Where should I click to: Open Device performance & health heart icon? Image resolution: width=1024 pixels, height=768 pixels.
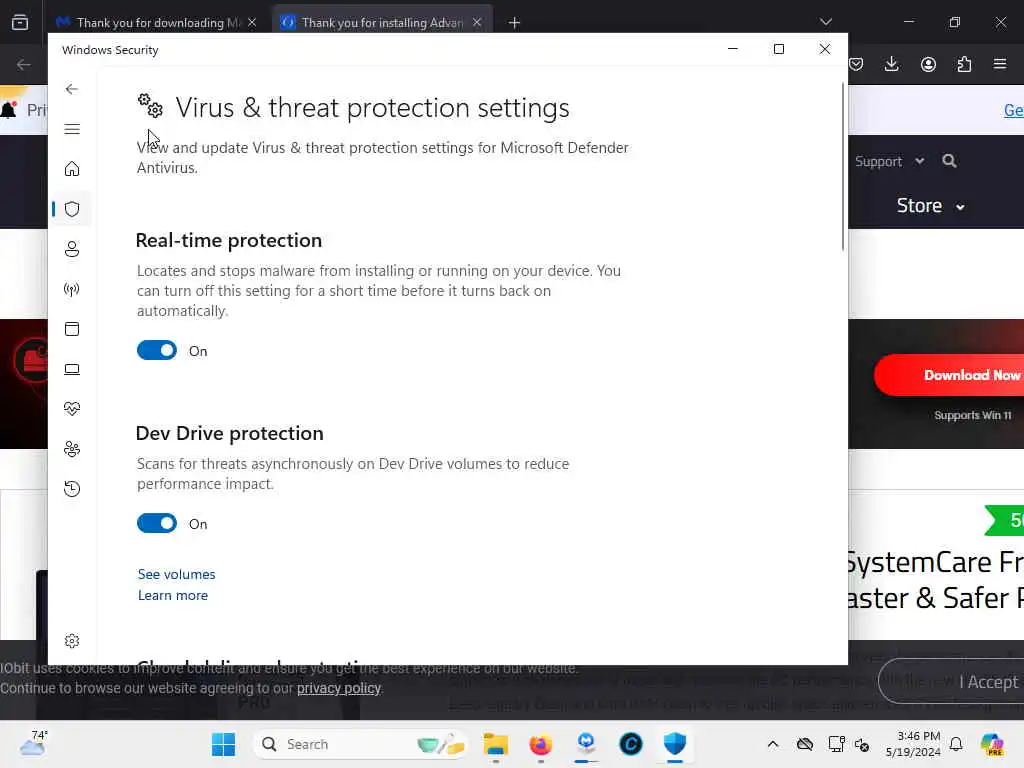click(72, 409)
